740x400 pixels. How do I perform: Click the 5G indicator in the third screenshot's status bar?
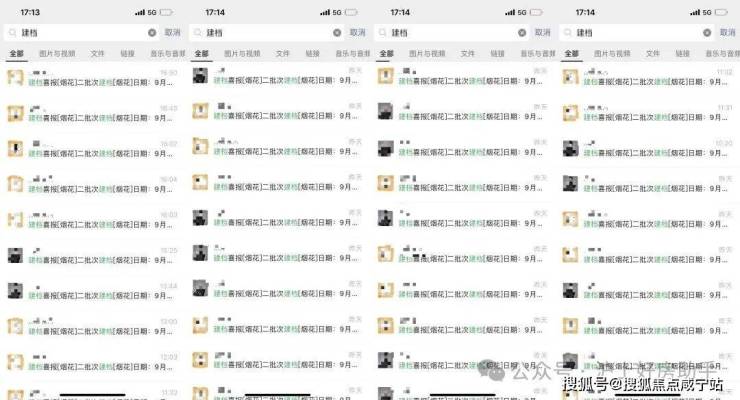pos(521,12)
